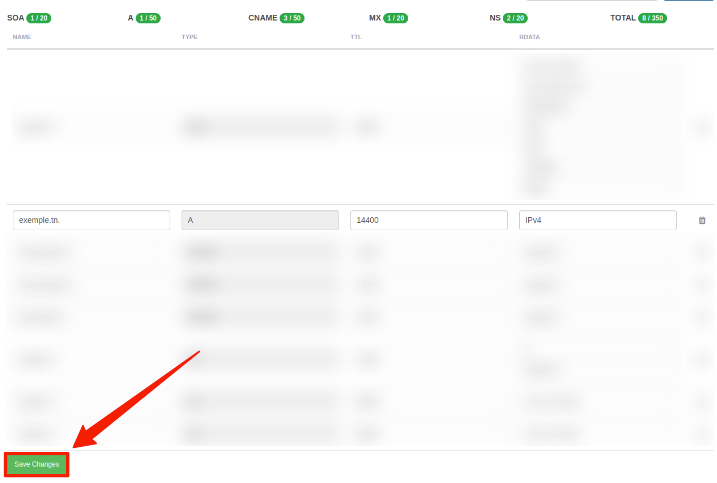717x483 pixels.
Task: Click the NAME column header
Action: click(22, 37)
